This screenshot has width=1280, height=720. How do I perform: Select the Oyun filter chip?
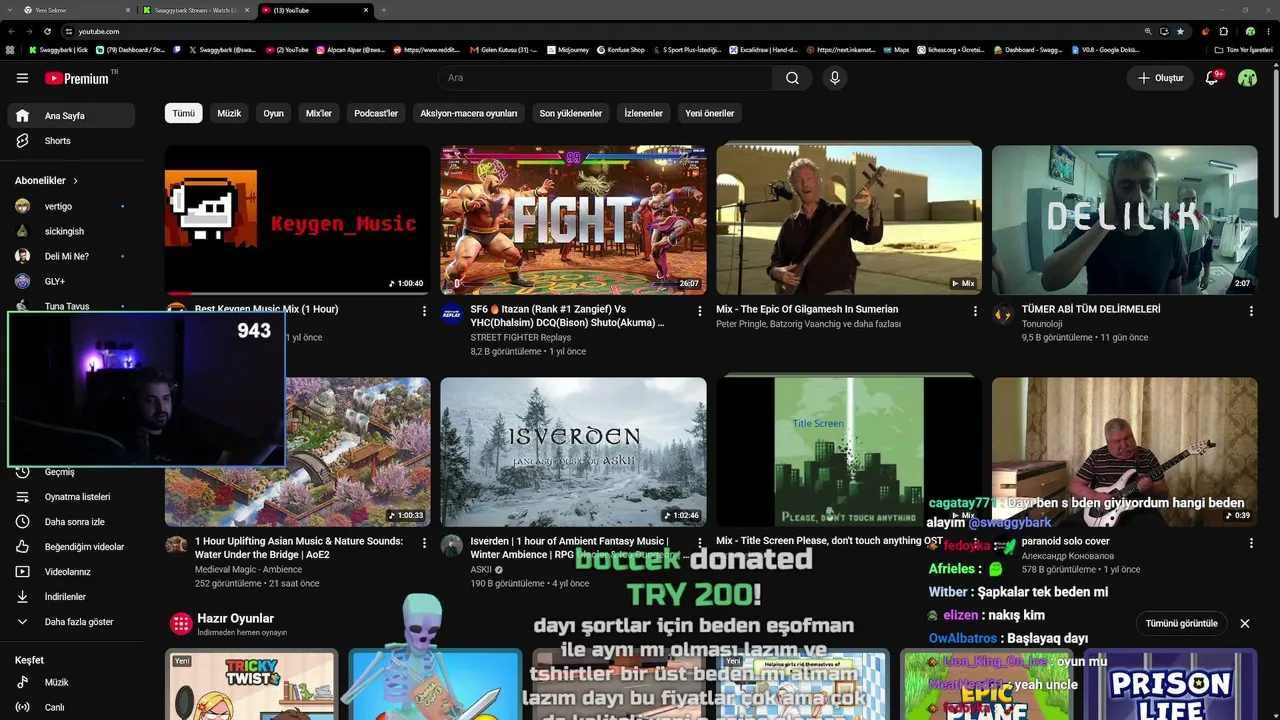(273, 113)
